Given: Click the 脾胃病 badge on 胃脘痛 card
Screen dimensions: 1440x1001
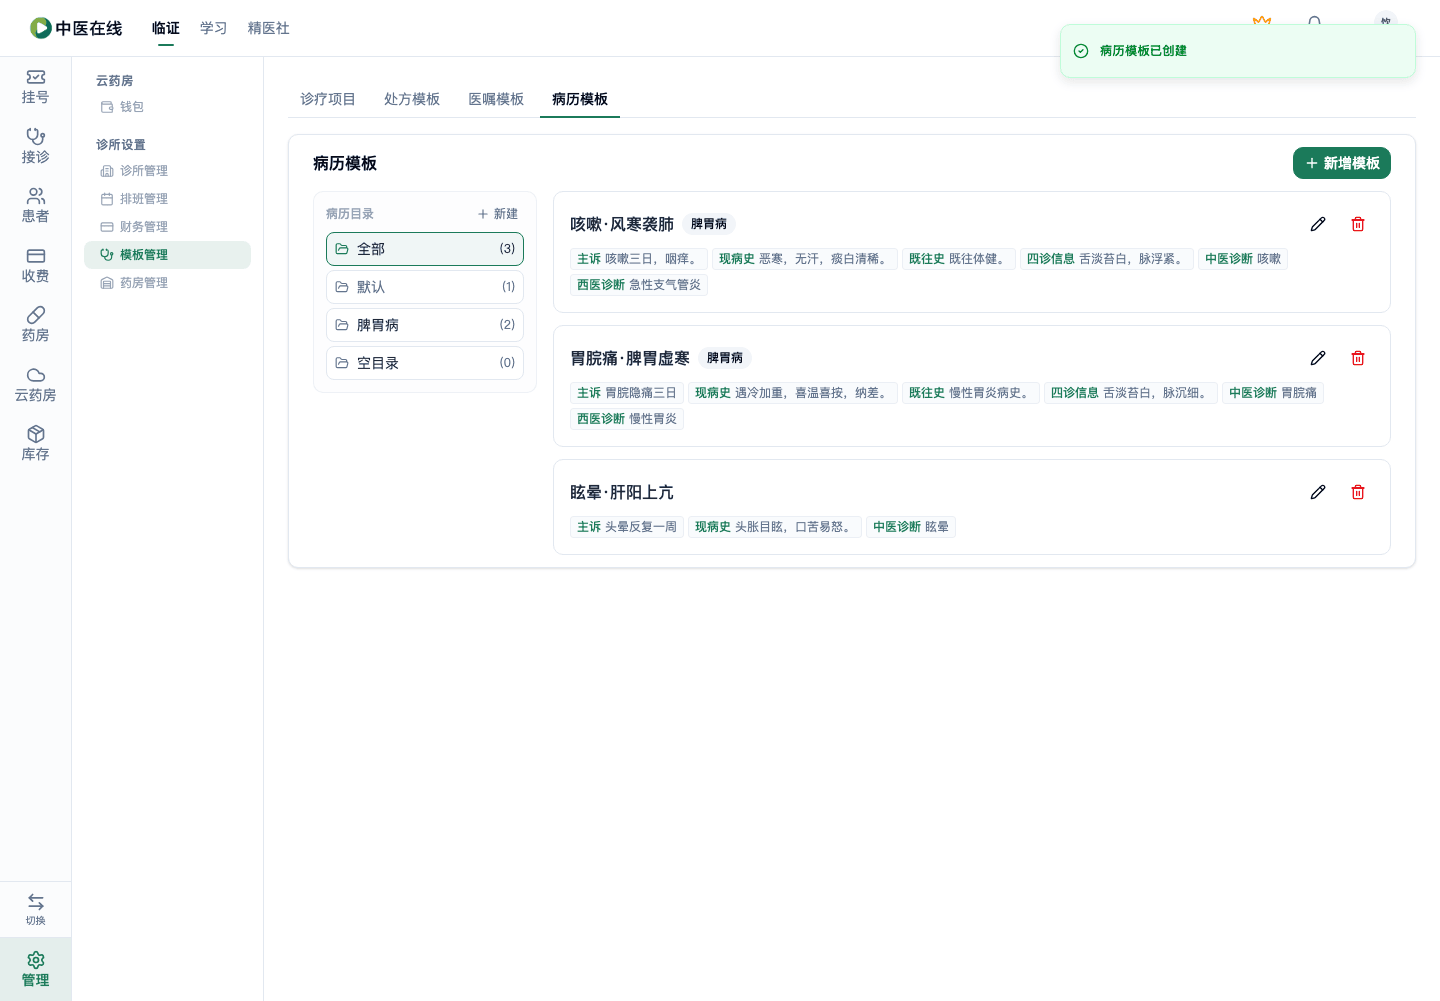Looking at the screenshot, I should [x=725, y=358].
